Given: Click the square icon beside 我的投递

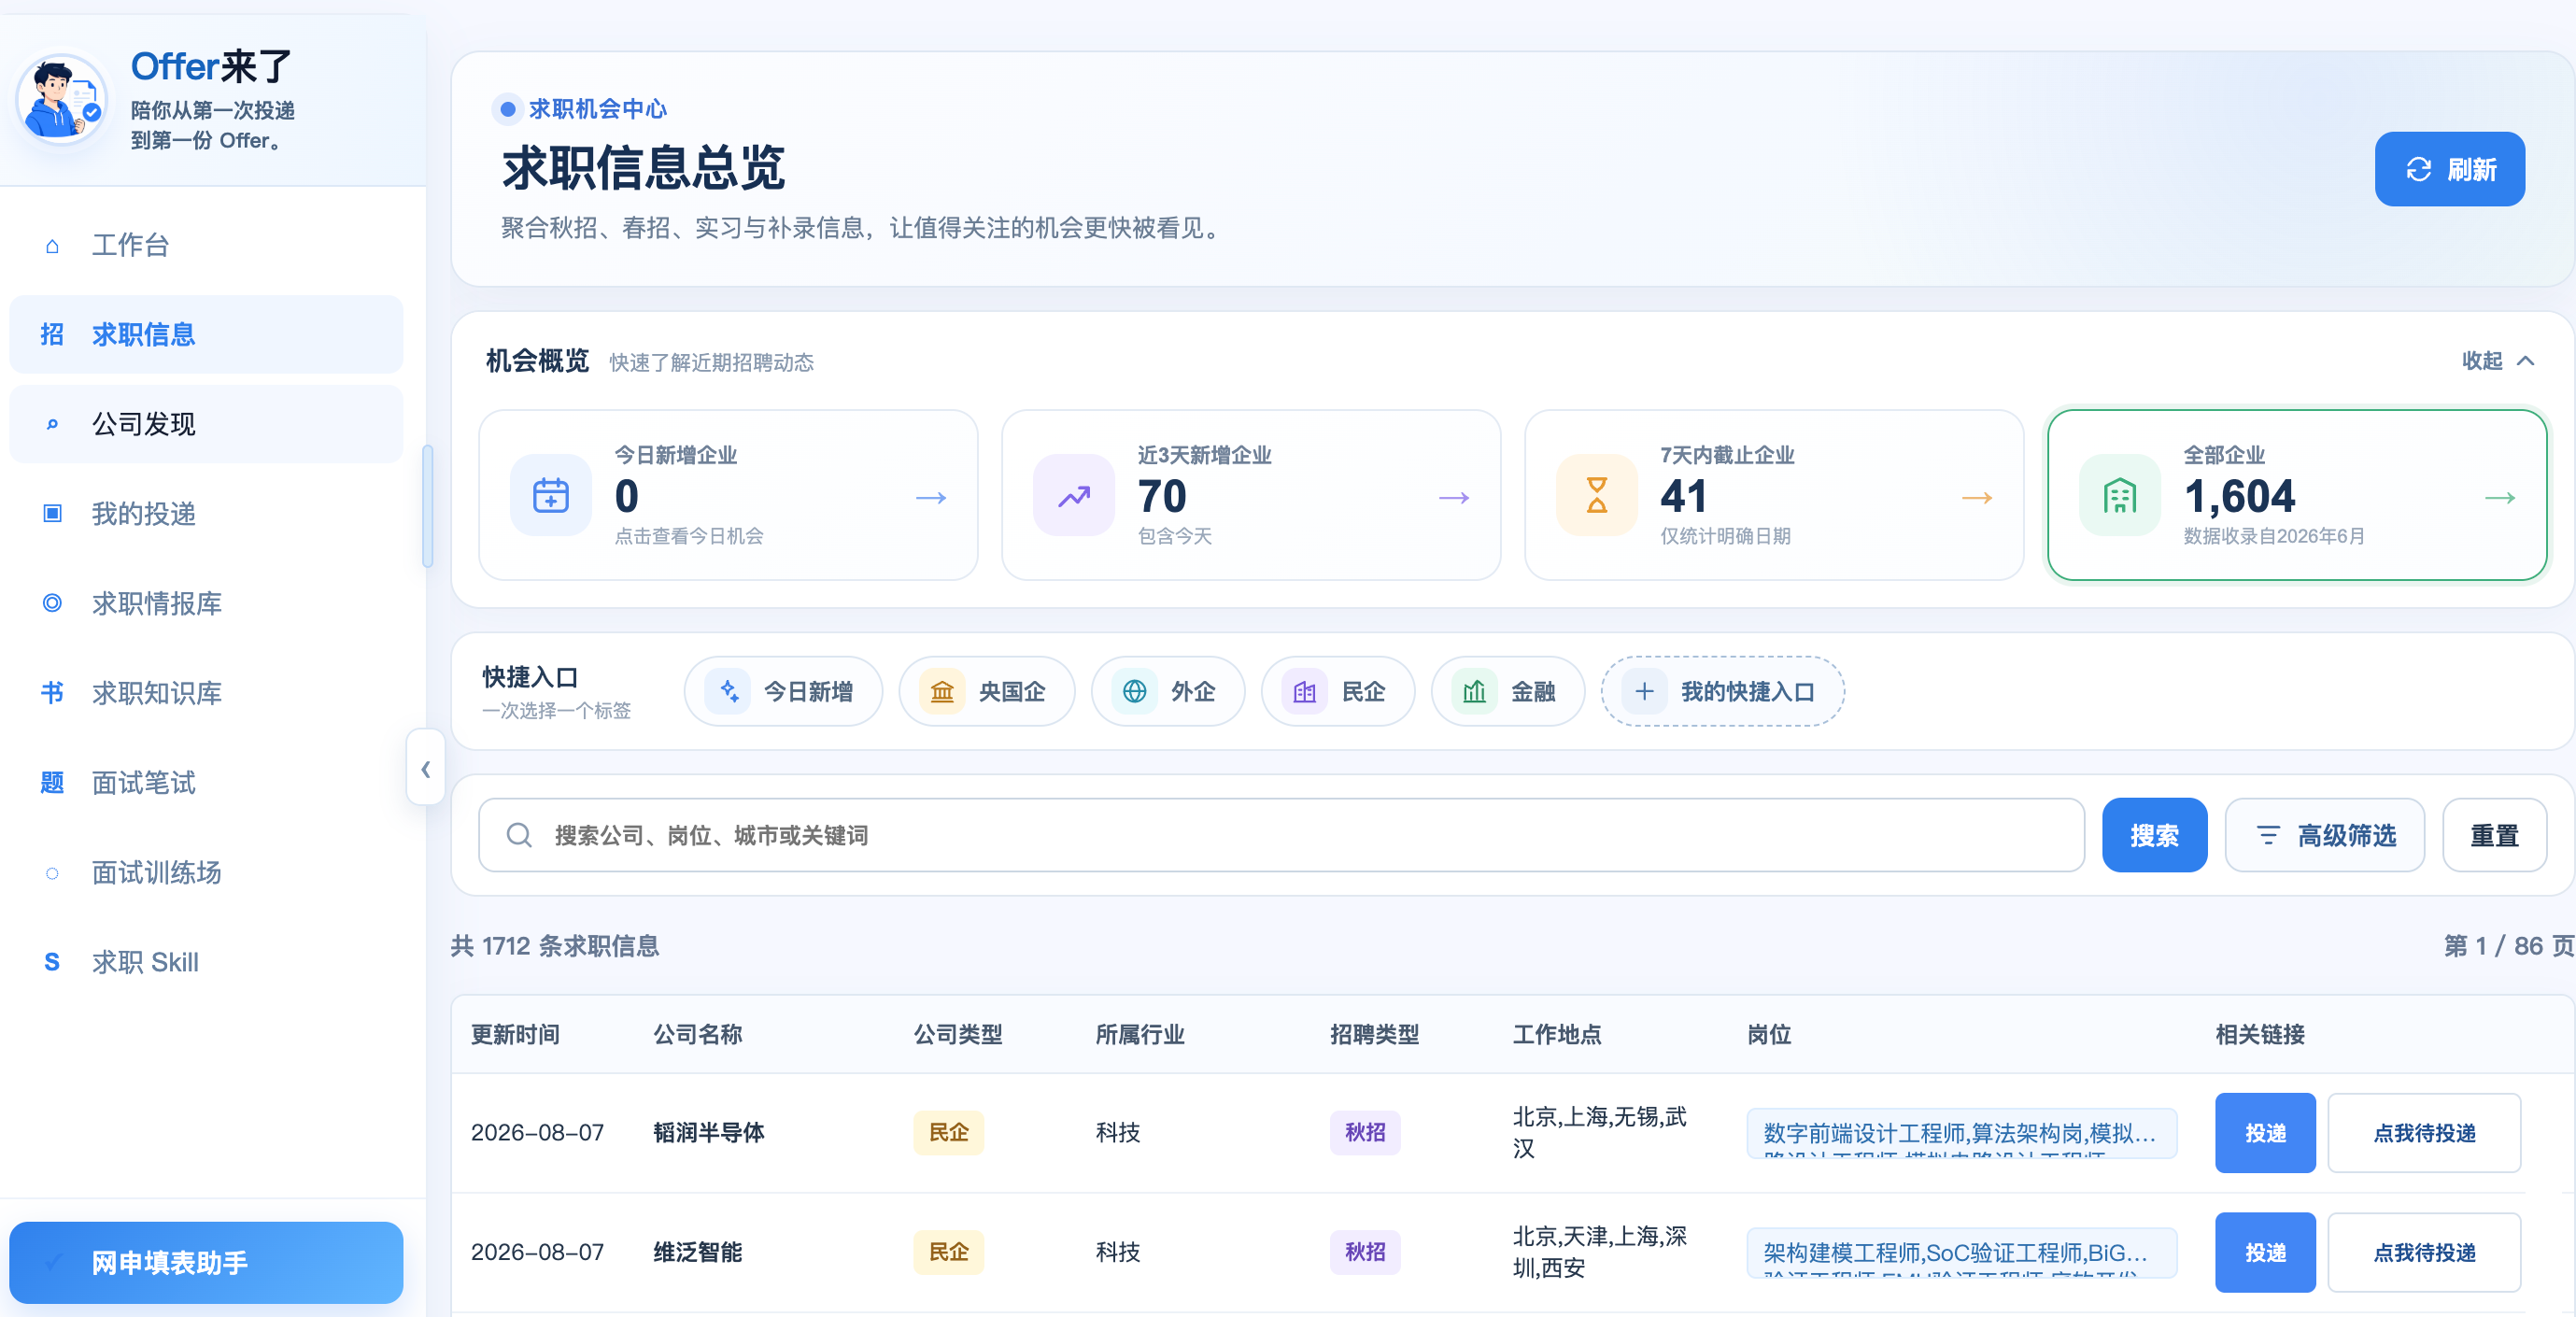Looking at the screenshot, I should pyautogui.click(x=52, y=513).
